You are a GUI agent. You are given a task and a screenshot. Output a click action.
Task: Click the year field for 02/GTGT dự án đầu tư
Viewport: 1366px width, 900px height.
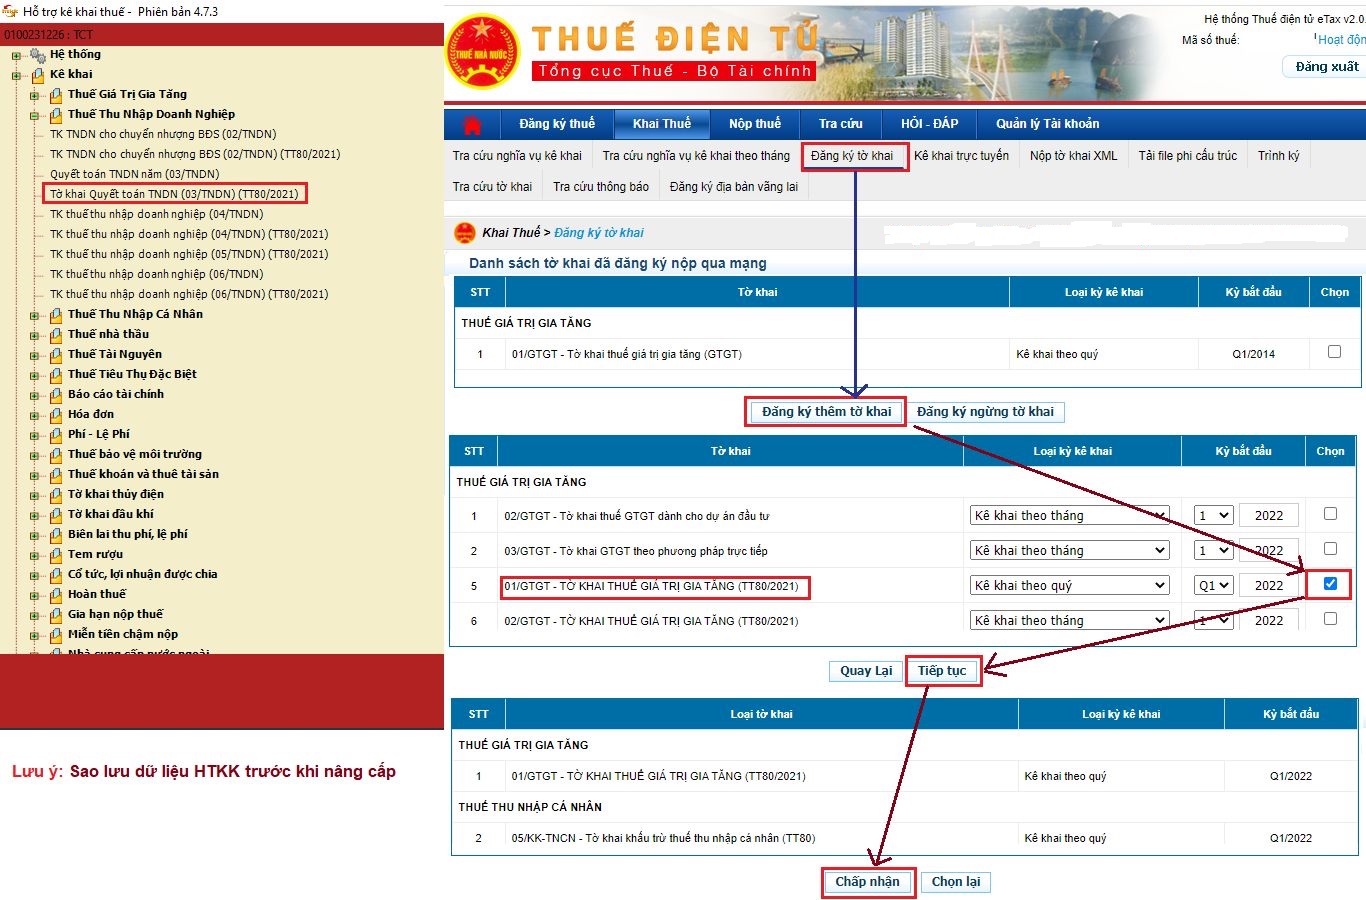pyautogui.click(x=1268, y=516)
